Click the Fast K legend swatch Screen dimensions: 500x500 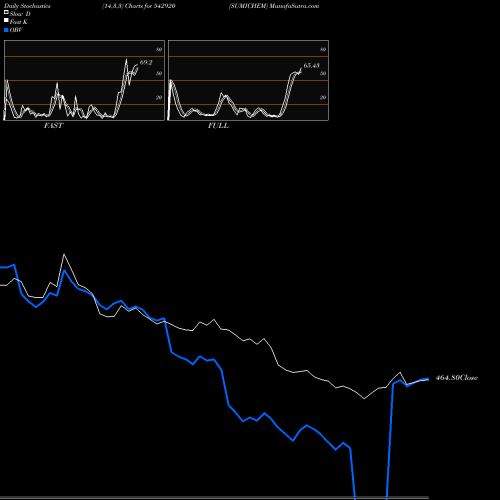[x=6, y=21]
